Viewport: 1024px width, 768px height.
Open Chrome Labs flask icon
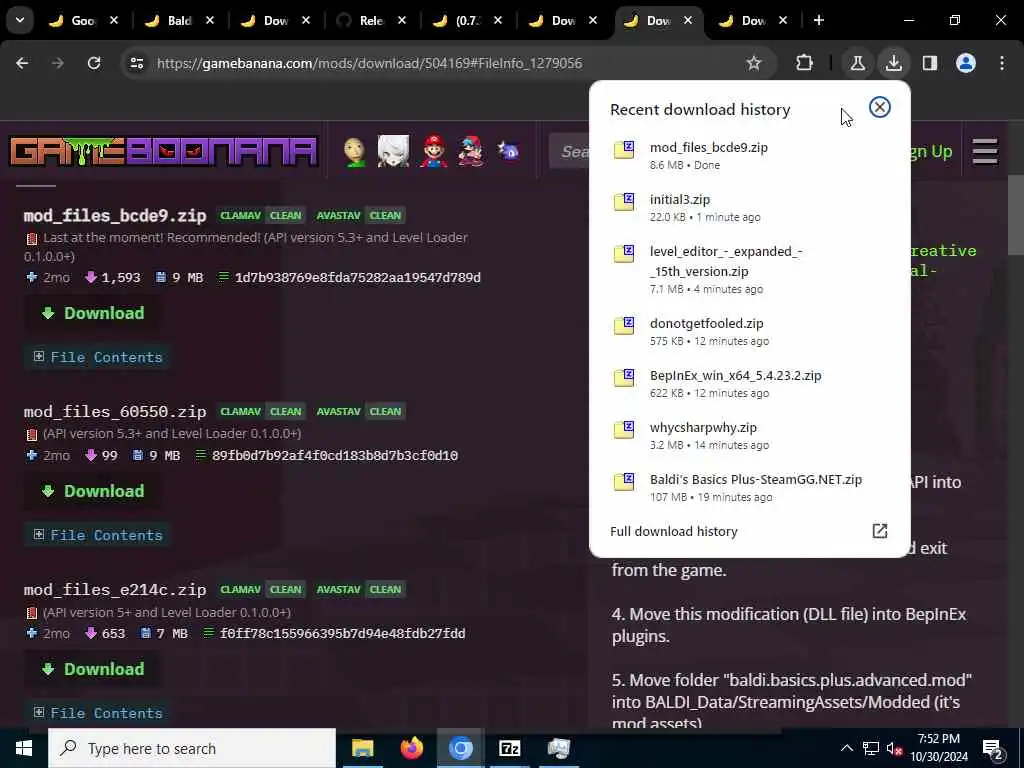pos(857,63)
